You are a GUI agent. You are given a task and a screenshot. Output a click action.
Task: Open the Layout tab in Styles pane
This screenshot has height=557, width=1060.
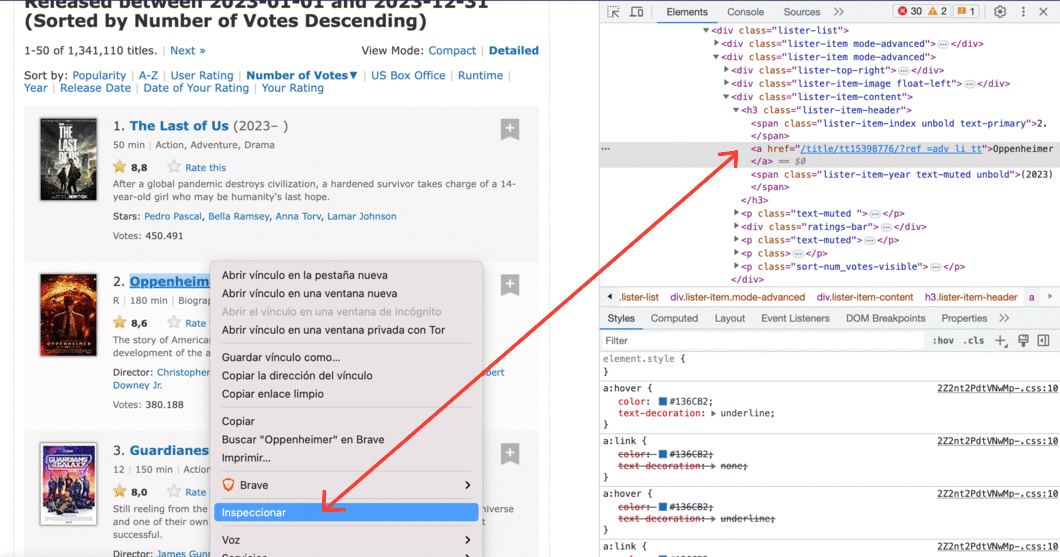tap(729, 318)
